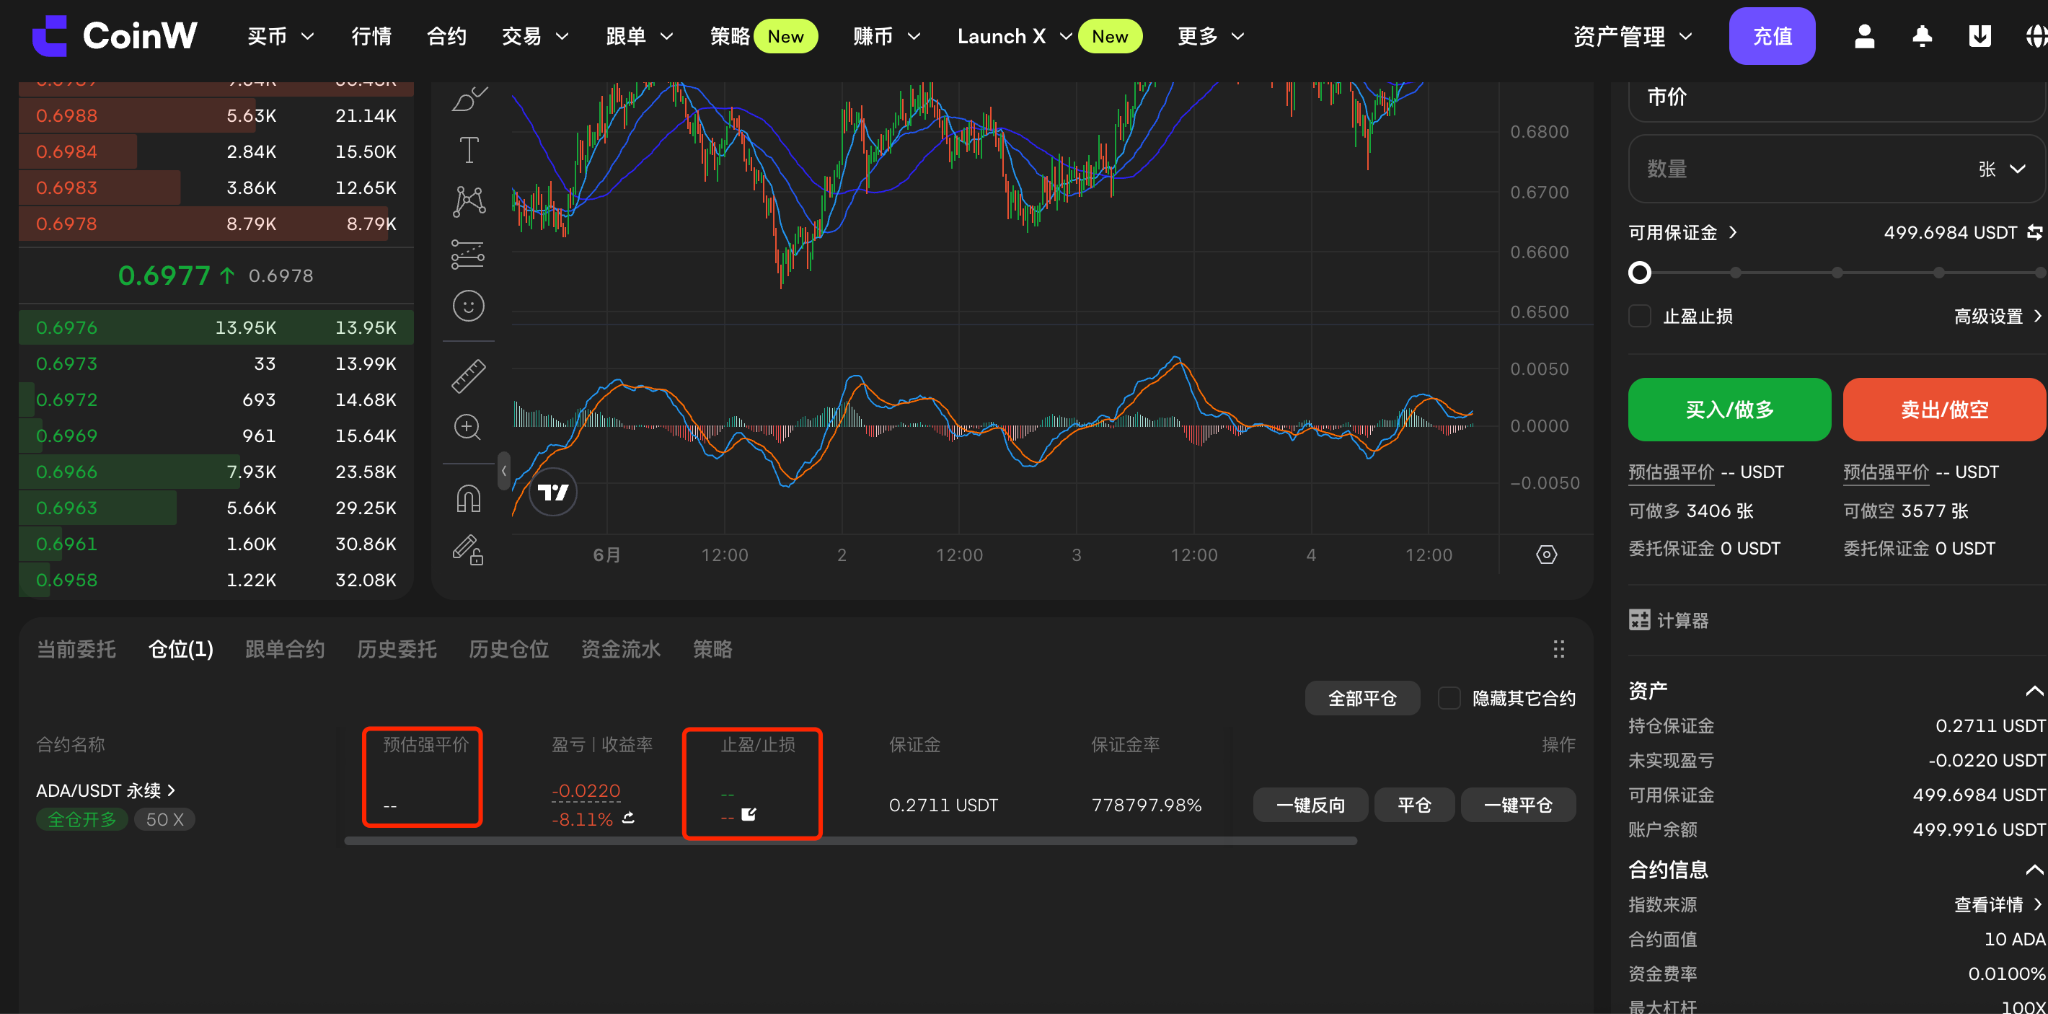
Task: Select the 0.6976 bid price row
Action: (216, 327)
